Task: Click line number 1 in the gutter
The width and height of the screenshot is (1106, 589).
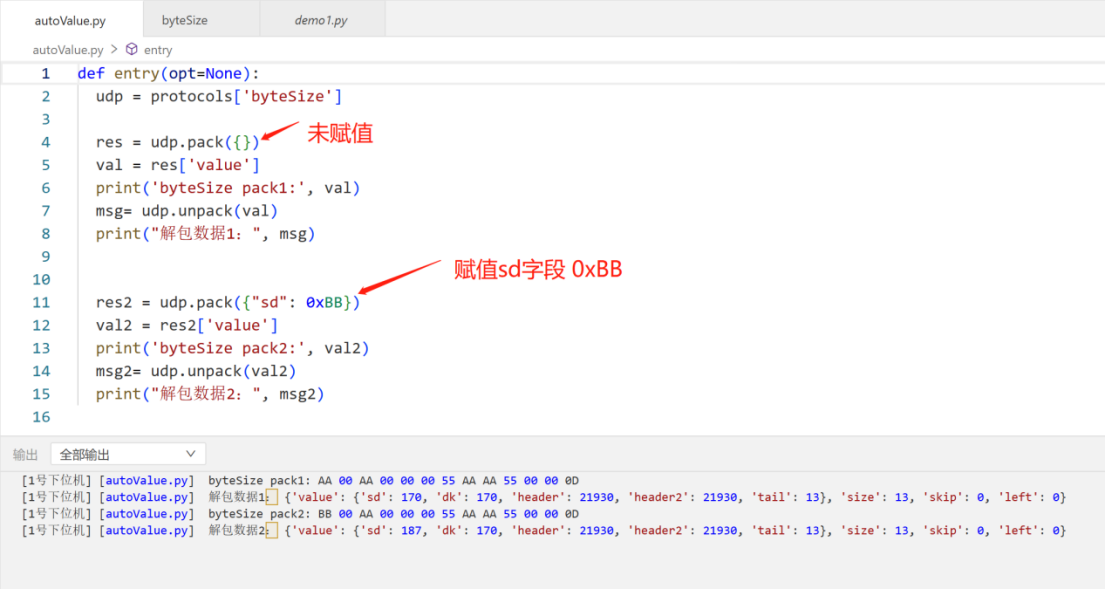Action: pos(45,73)
